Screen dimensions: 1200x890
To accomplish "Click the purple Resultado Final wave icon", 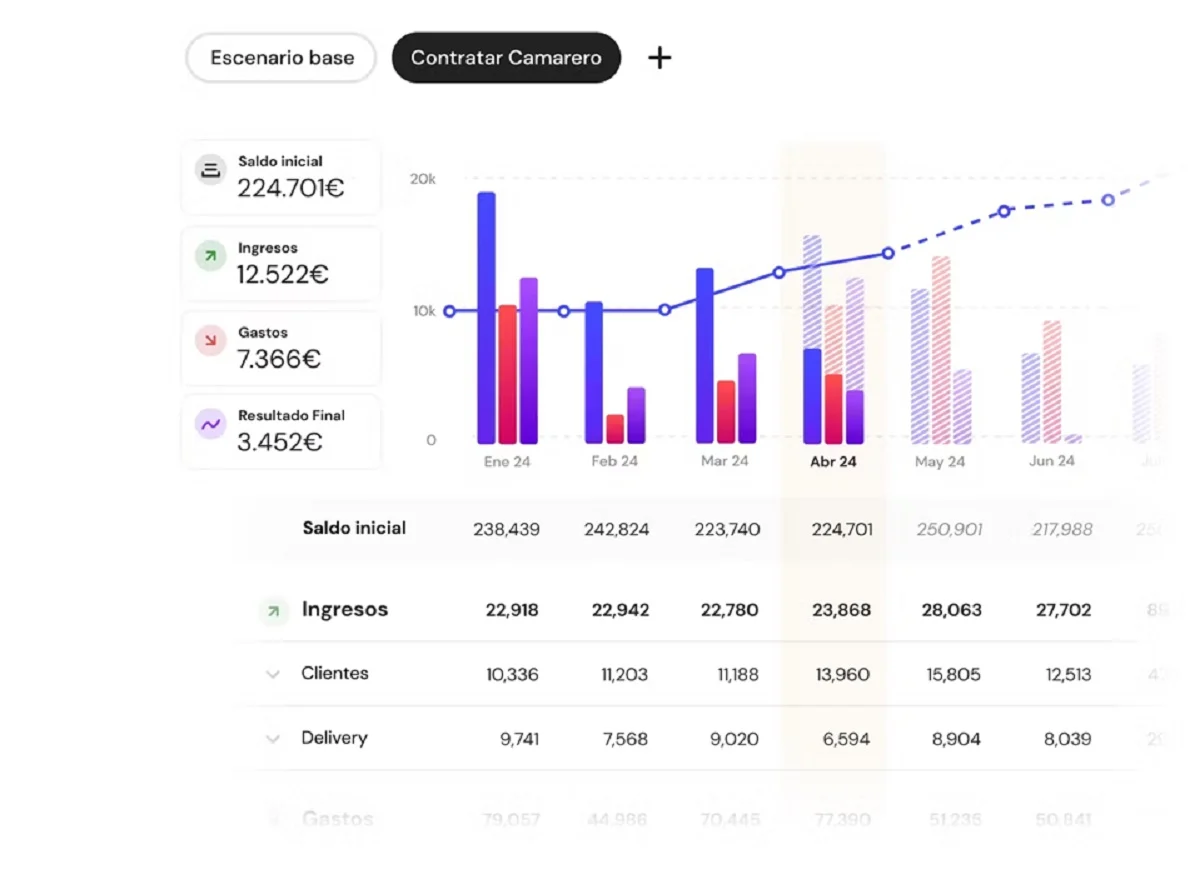I will pos(210,425).
